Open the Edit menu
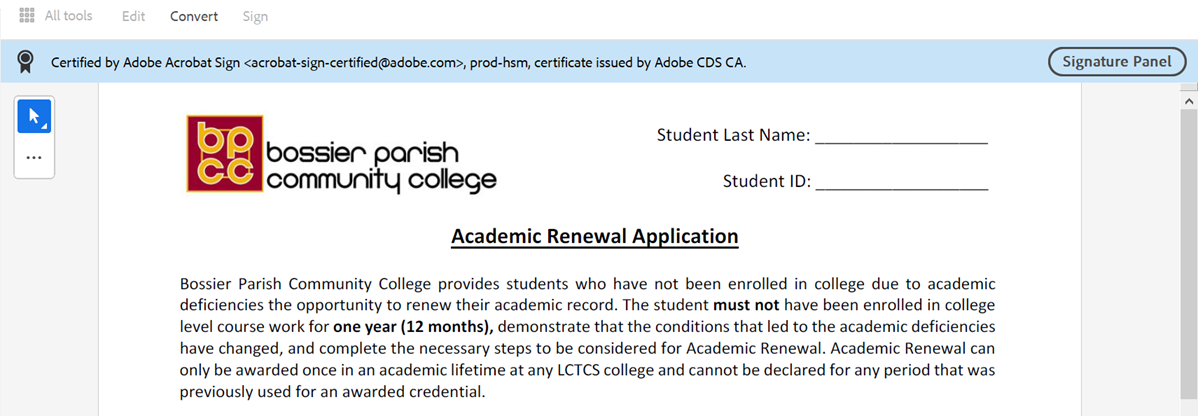1198x416 pixels. 133,16
